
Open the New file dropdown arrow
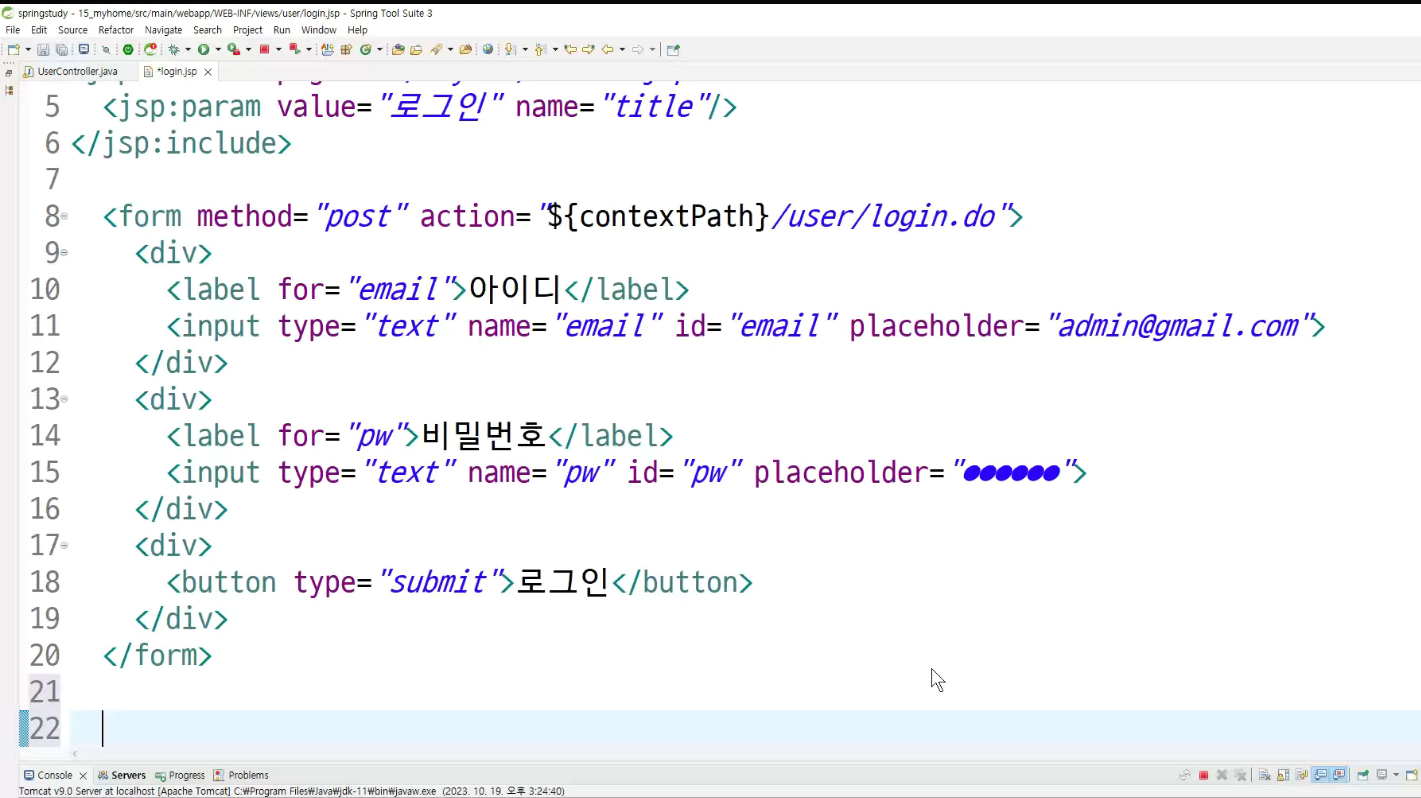click(28, 49)
